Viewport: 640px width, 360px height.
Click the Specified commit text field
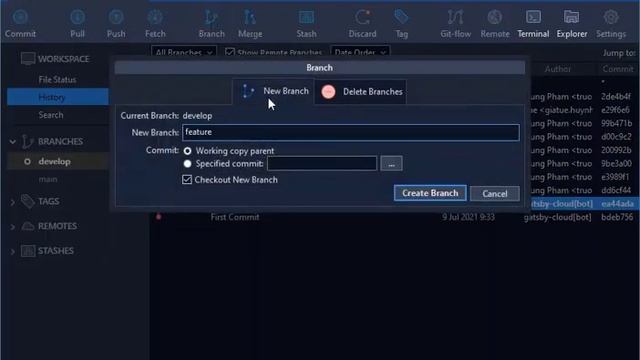322,164
